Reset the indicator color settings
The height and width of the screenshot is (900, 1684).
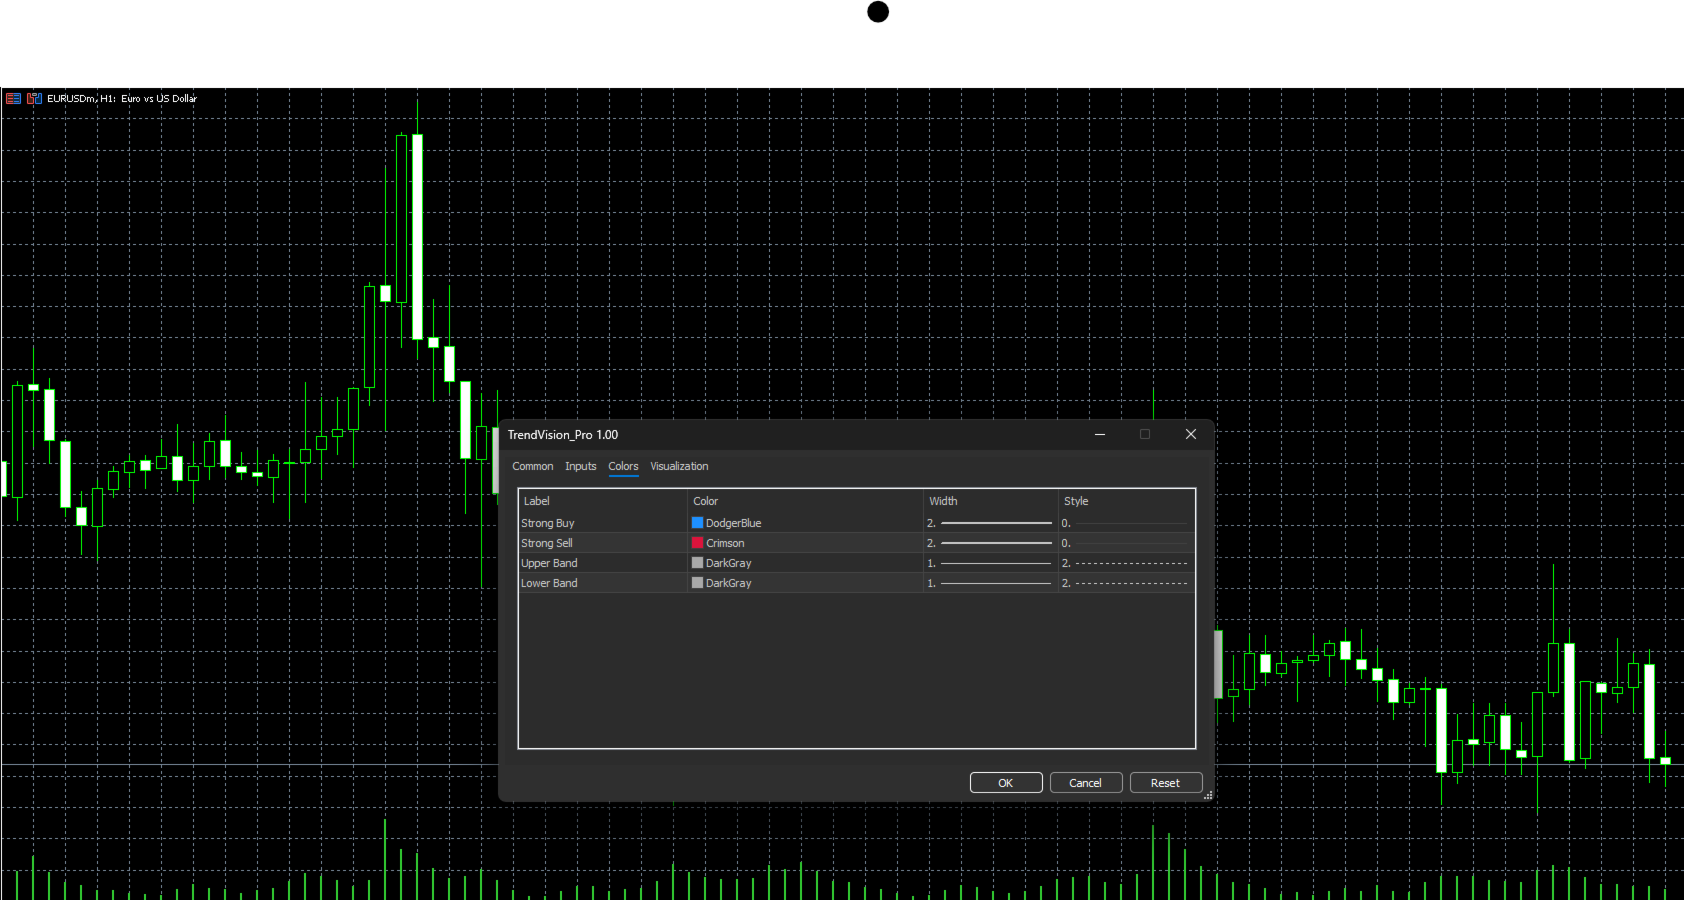click(1166, 783)
